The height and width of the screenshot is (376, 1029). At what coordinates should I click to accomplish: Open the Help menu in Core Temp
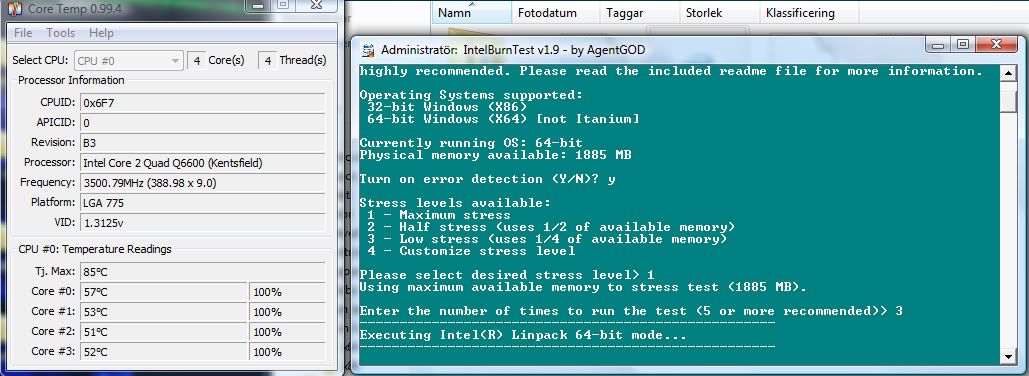click(101, 33)
